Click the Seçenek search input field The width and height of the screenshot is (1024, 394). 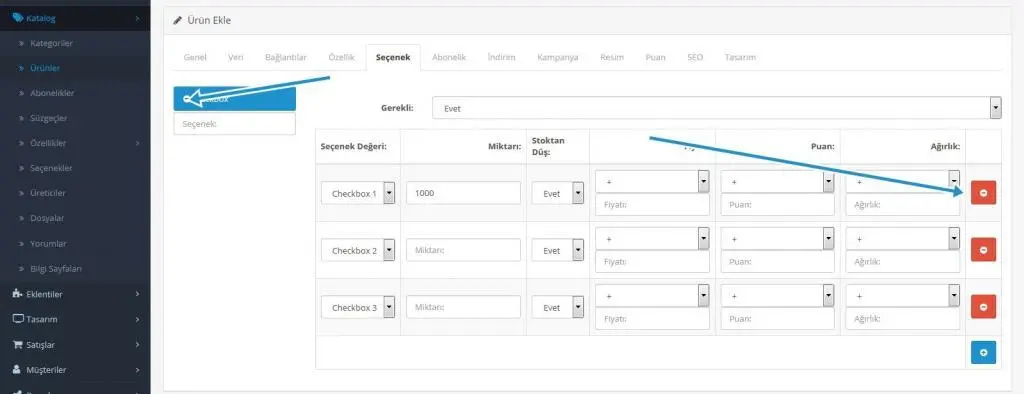pos(234,123)
